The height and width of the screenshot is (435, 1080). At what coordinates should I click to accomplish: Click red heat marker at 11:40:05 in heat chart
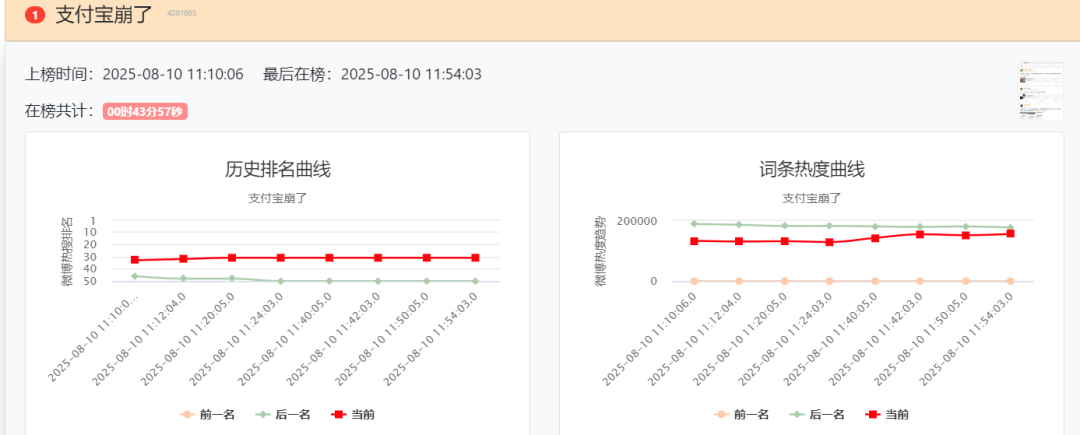pos(875,238)
